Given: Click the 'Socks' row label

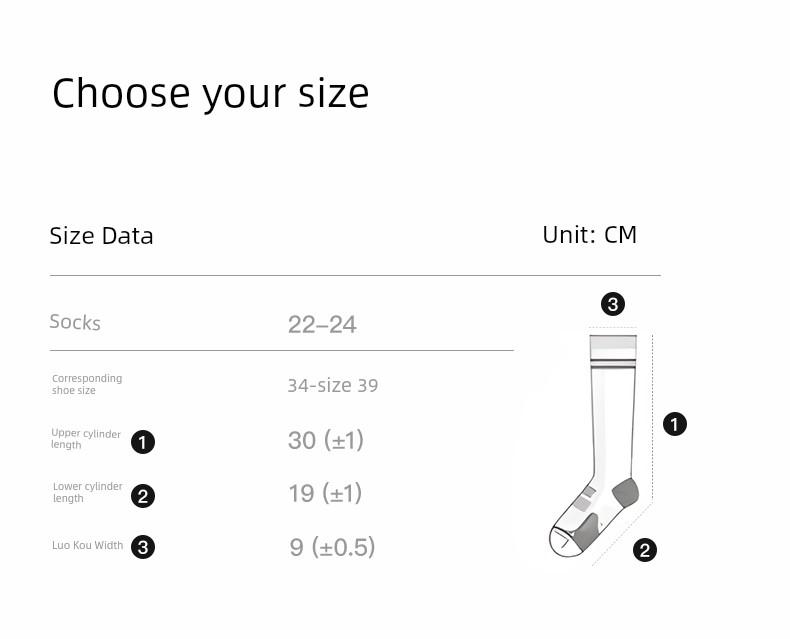Looking at the screenshot, I should tap(75, 322).
